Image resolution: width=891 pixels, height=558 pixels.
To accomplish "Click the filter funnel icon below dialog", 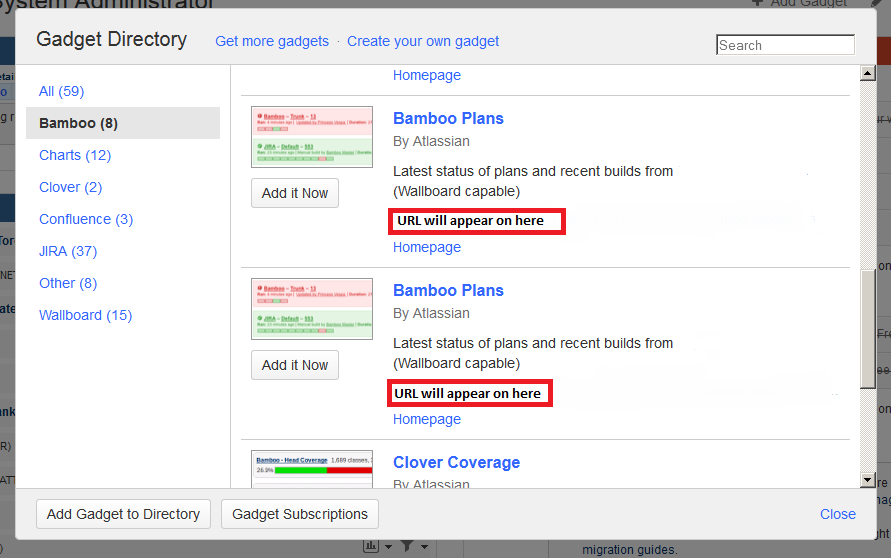I will tap(407, 547).
